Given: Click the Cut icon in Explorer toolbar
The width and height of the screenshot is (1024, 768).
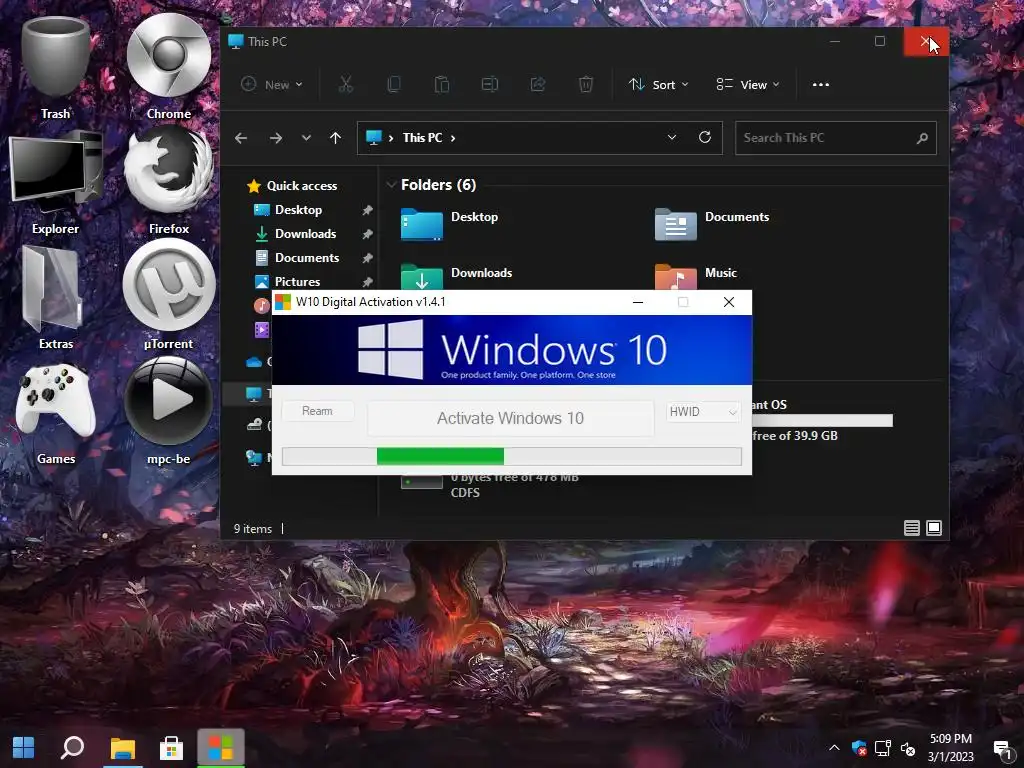Looking at the screenshot, I should click(345, 84).
